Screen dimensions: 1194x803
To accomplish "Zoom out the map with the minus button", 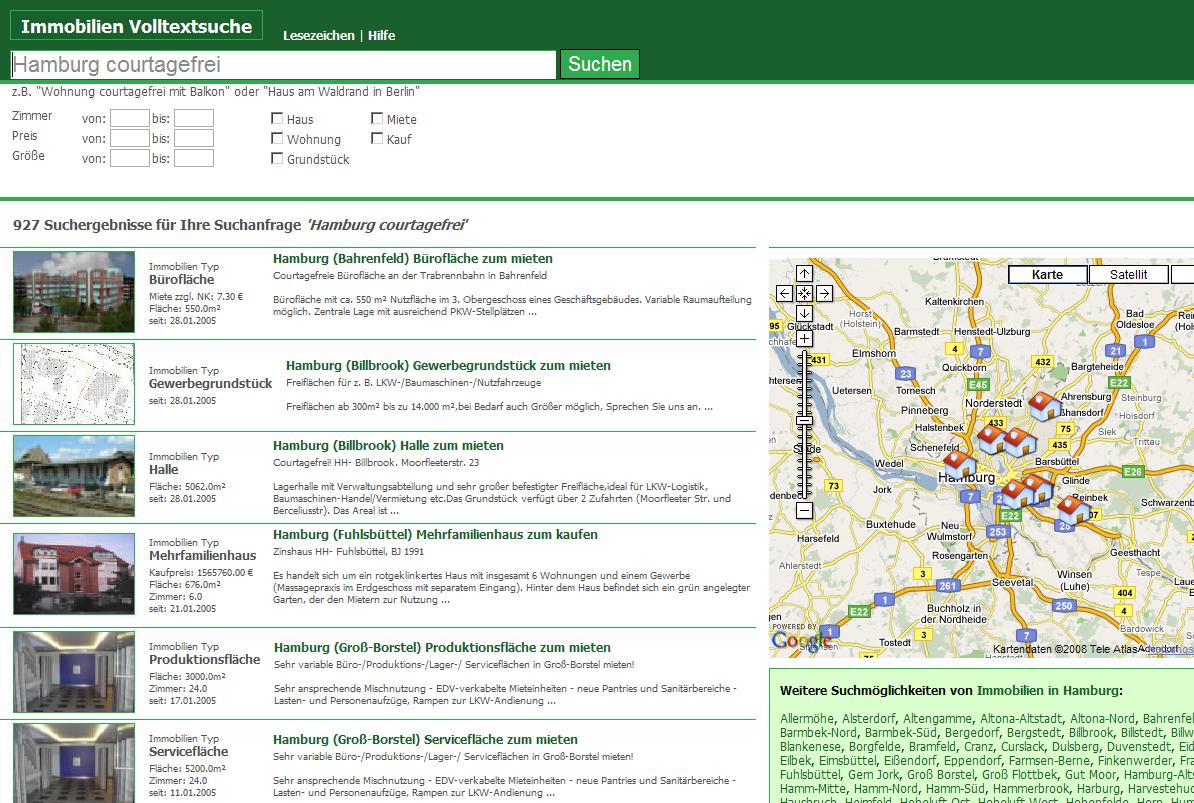I will [804, 511].
